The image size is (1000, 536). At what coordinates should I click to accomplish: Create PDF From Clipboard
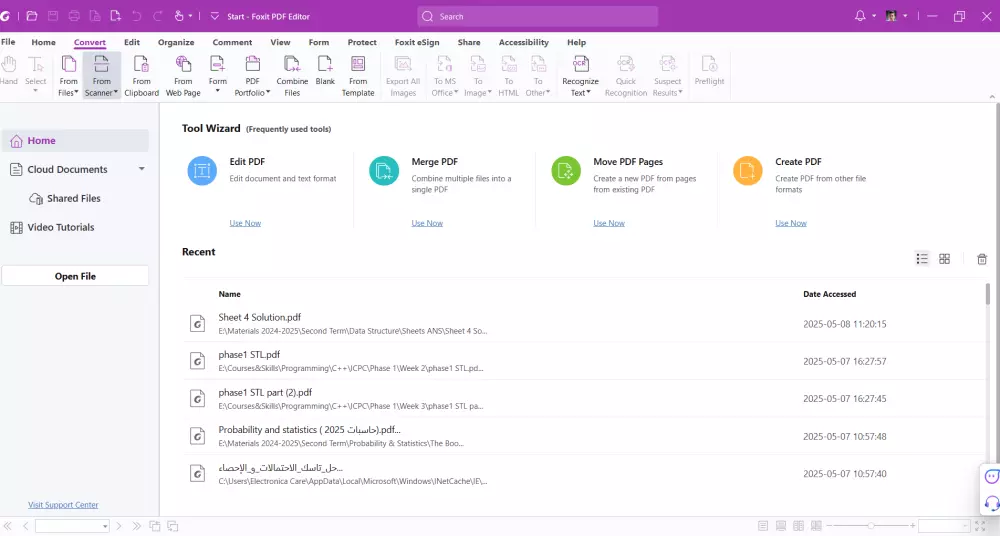coord(142,75)
